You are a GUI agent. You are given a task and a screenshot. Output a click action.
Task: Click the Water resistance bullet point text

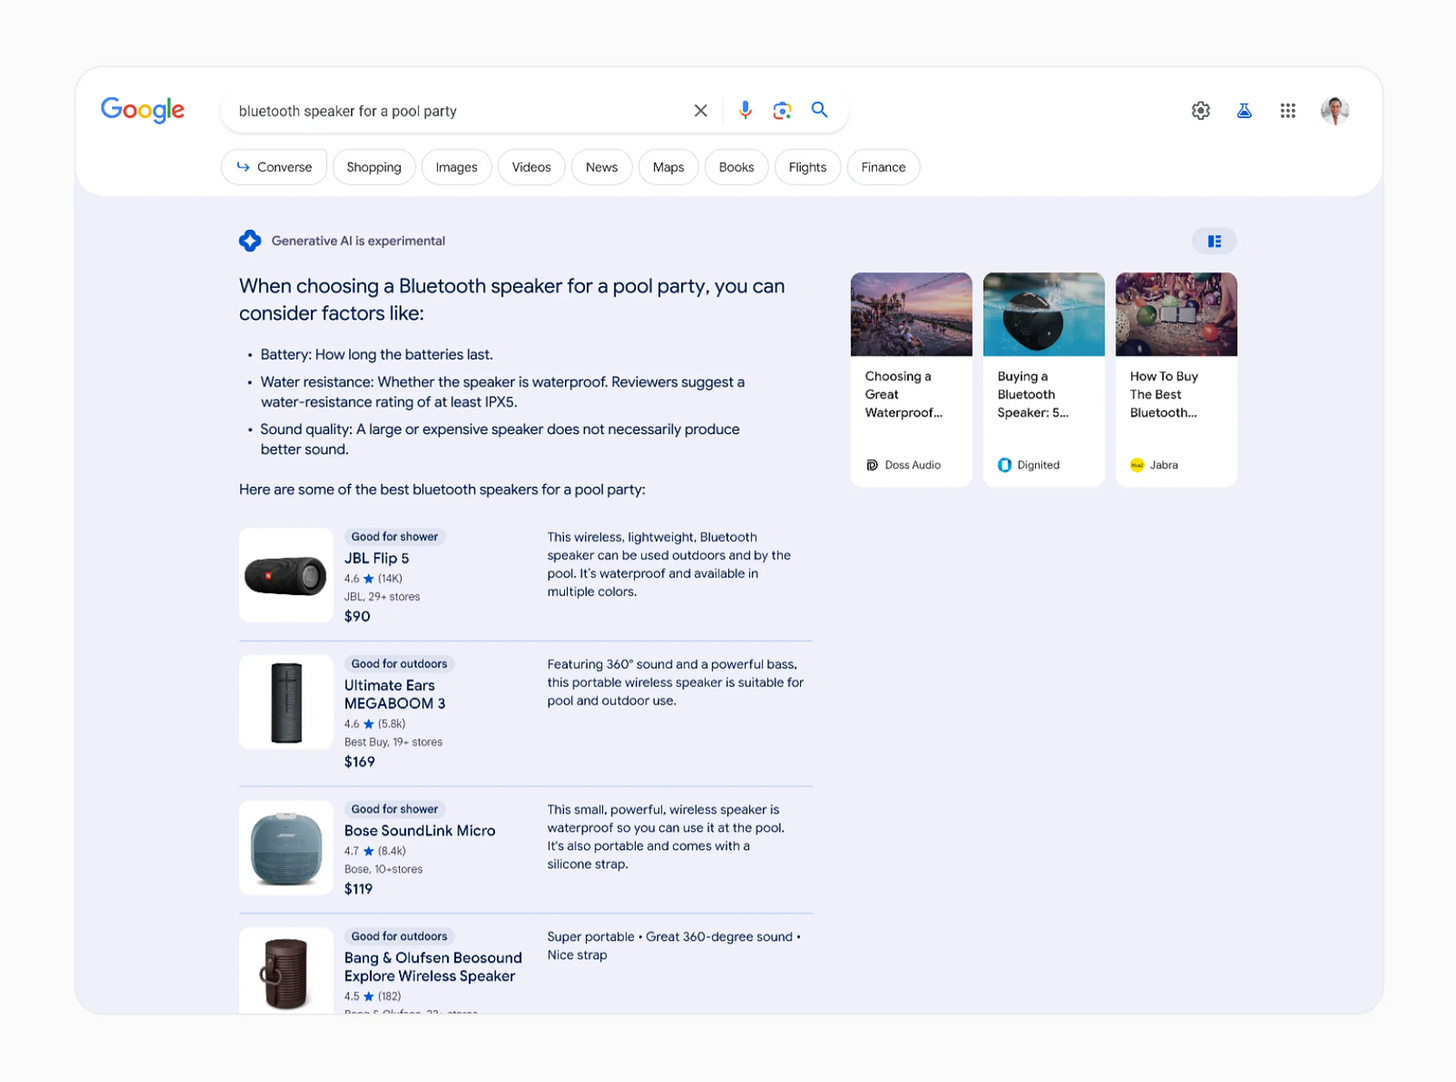point(502,392)
